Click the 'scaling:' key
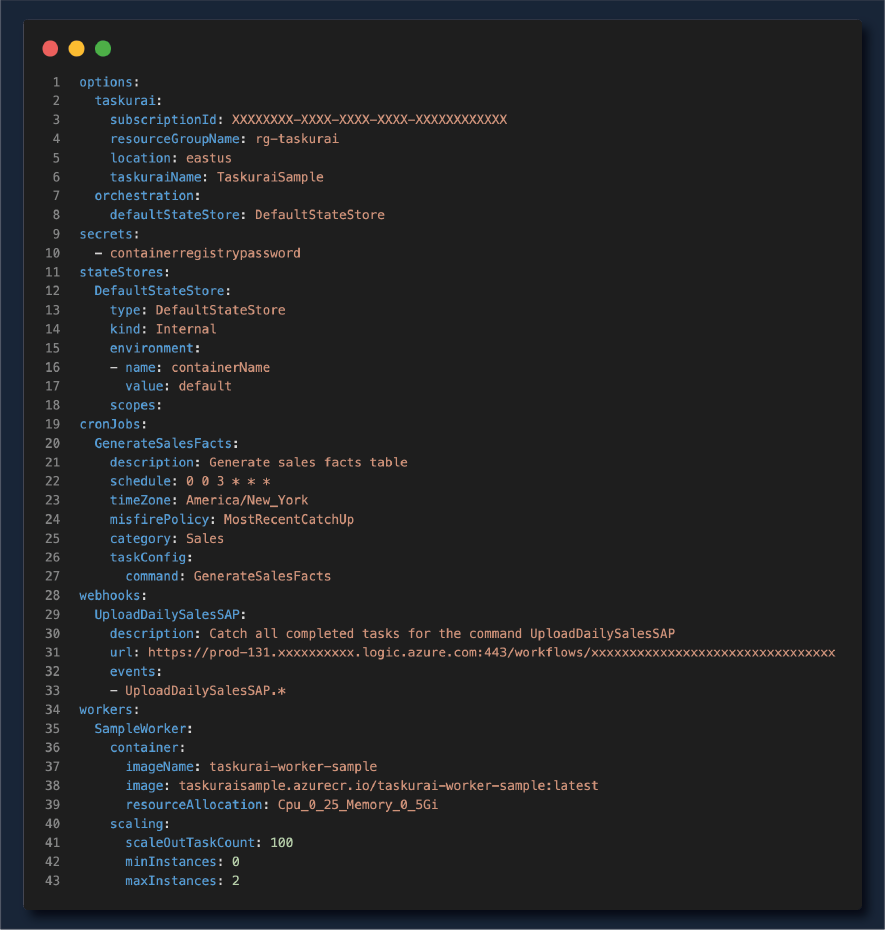Viewport: 885px width, 930px height. pos(139,824)
